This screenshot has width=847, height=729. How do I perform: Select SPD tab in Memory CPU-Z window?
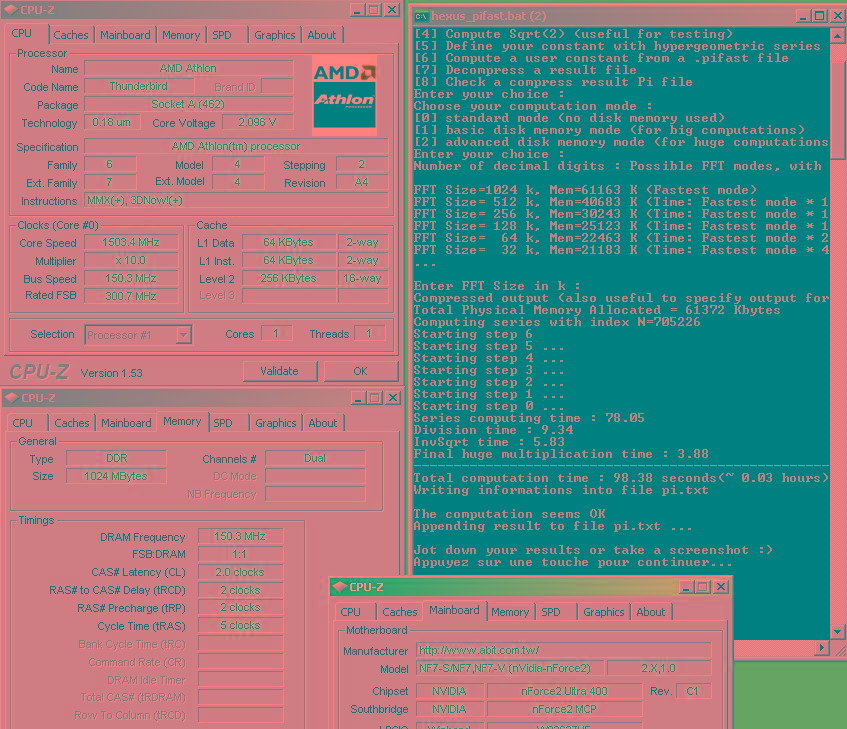[223, 423]
